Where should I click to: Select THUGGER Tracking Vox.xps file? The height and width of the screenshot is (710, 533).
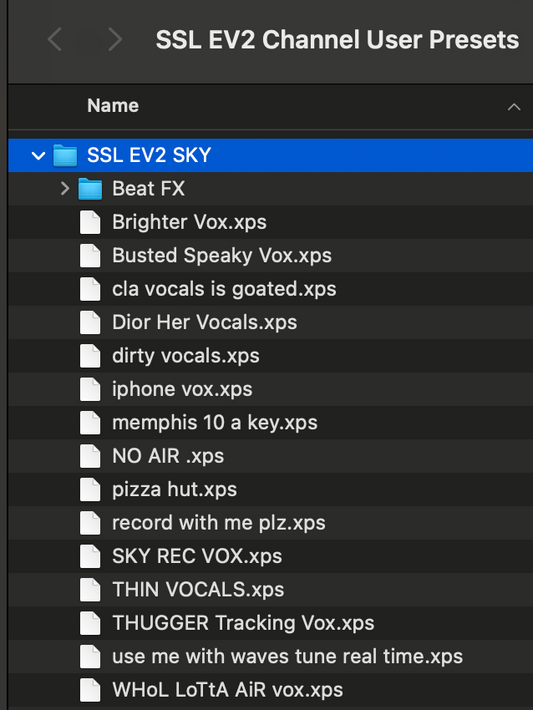pyautogui.click(x=270, y=623)
